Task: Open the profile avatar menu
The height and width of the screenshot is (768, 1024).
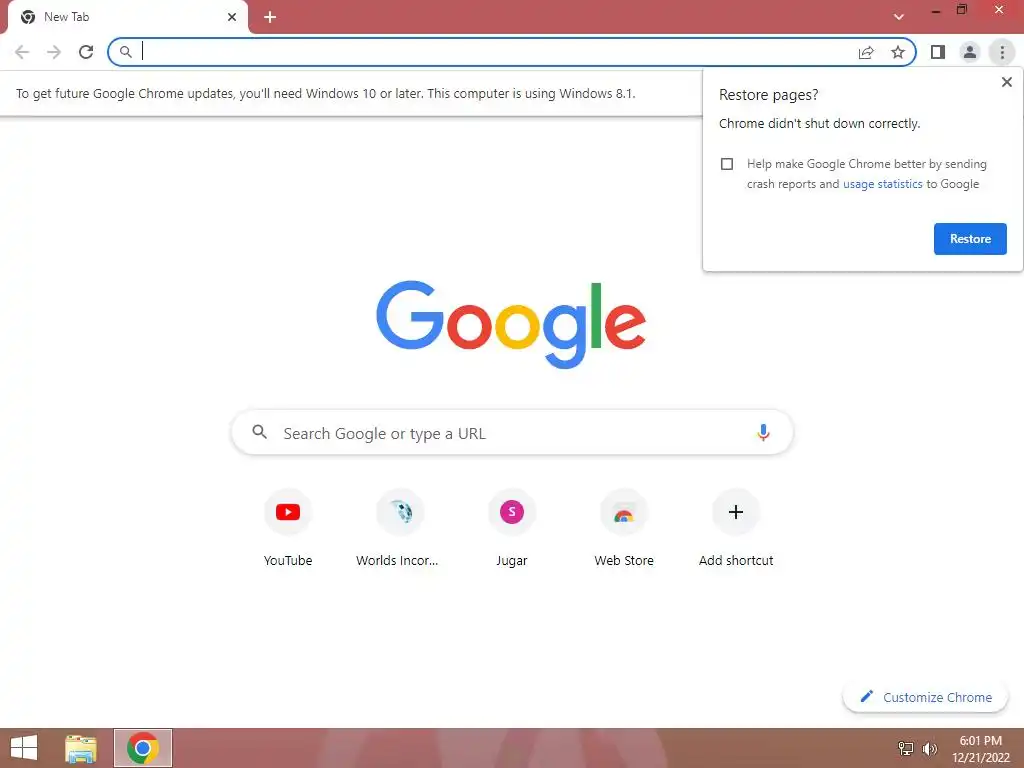Action: click(970, 52)
